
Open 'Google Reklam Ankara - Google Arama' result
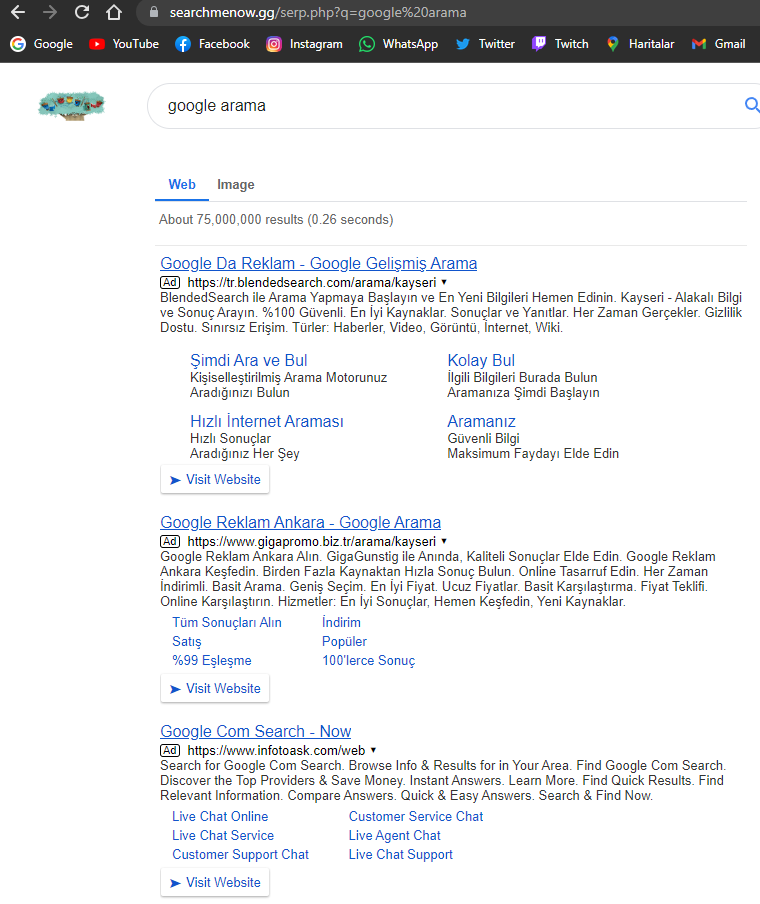300,522
